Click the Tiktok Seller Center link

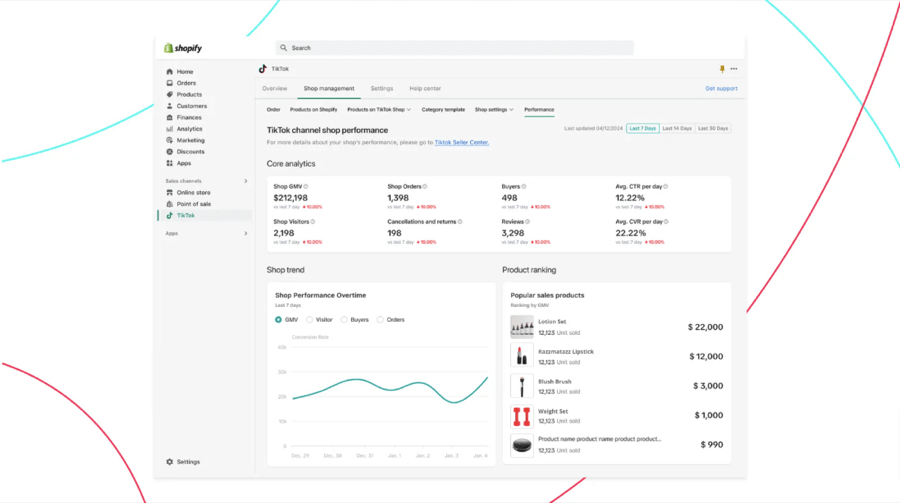click(x=462, y=143)
